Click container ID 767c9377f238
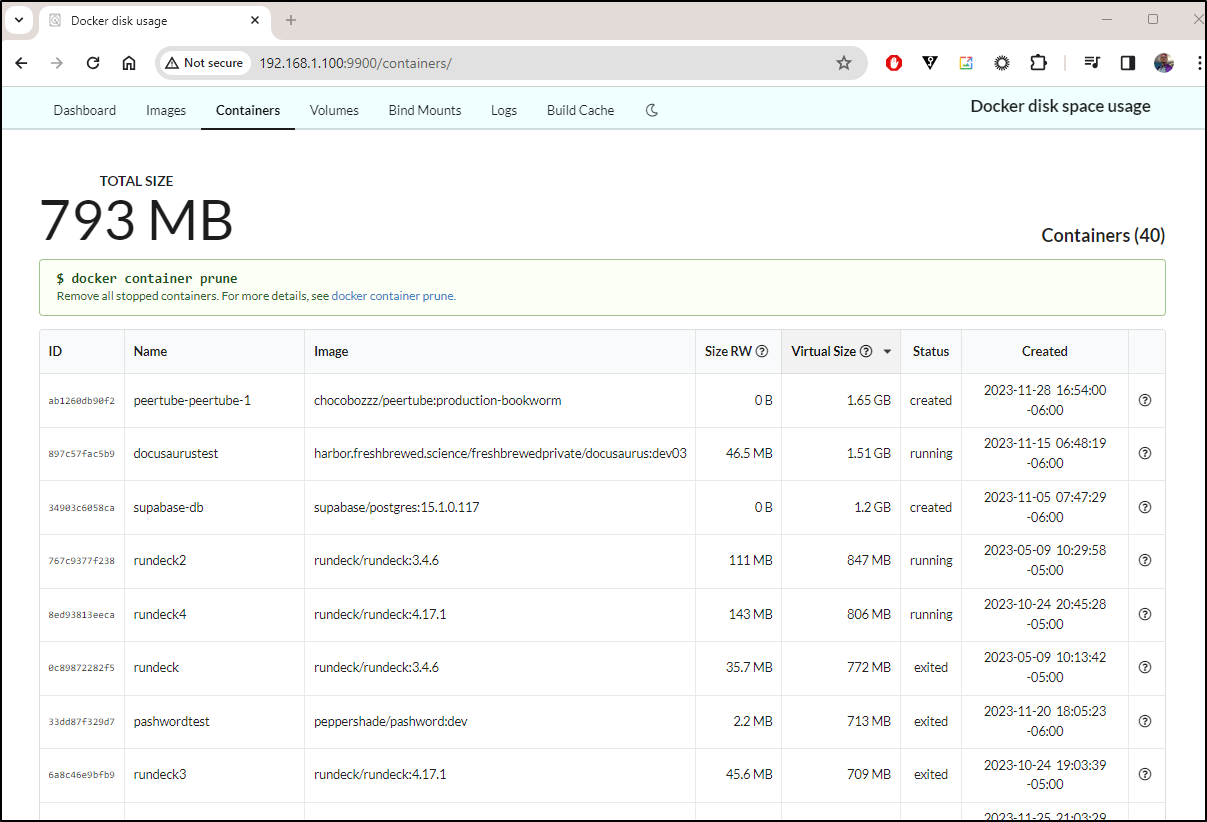 point(82,561)
